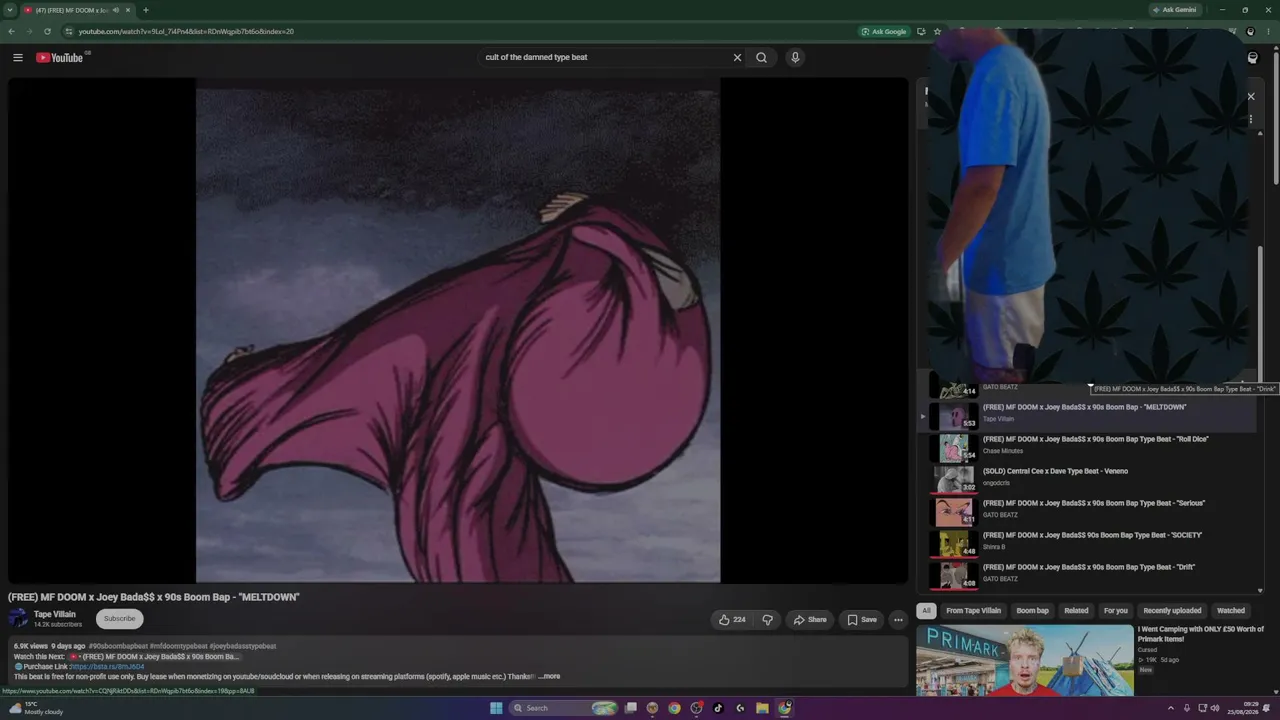Image resolution: width=1280 pixels, height=720 pixels.
Task: Open the playlist options three-dot menu
Action: (x=1250, y=120)
